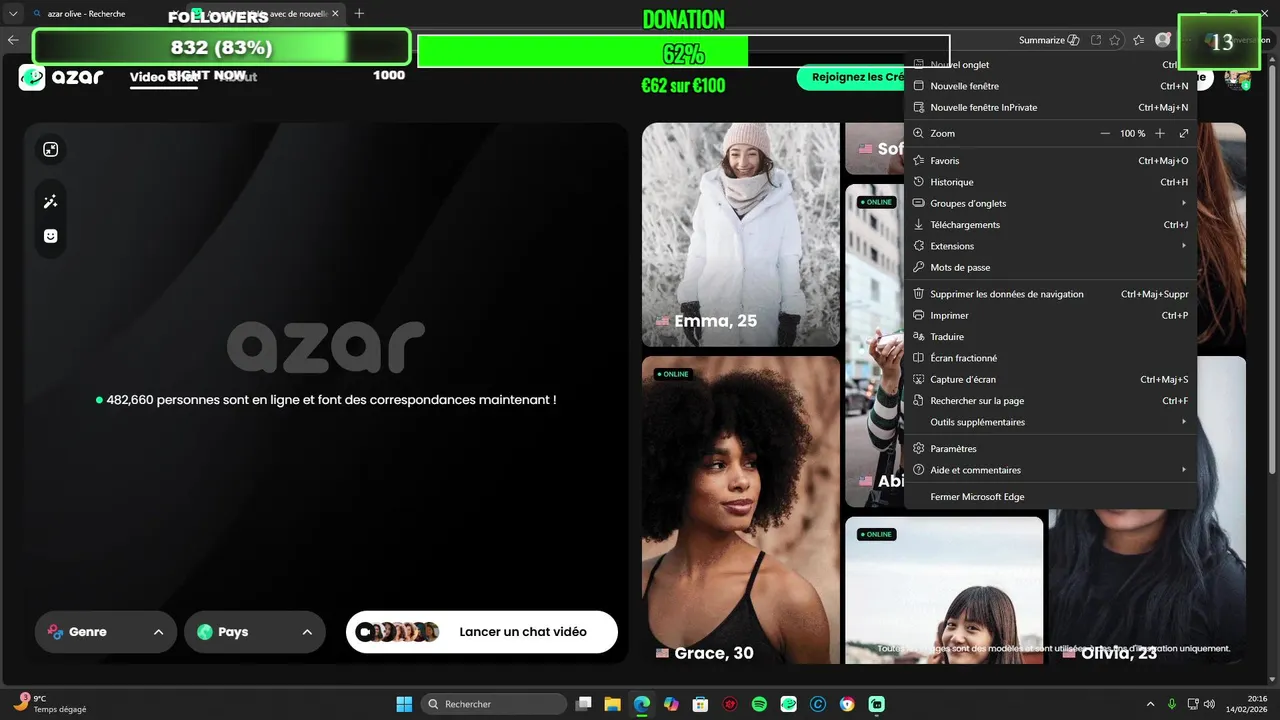Image resolution: width=1280 pixels, height=720 pixels.
Task: Open Téléchargements menu entry
Action: pos(1050,225)
